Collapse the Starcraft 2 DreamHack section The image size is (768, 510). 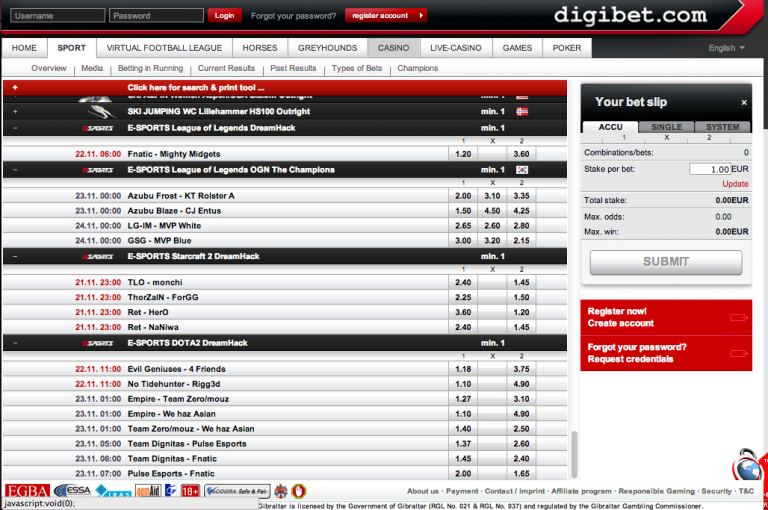tap(15, 257)
